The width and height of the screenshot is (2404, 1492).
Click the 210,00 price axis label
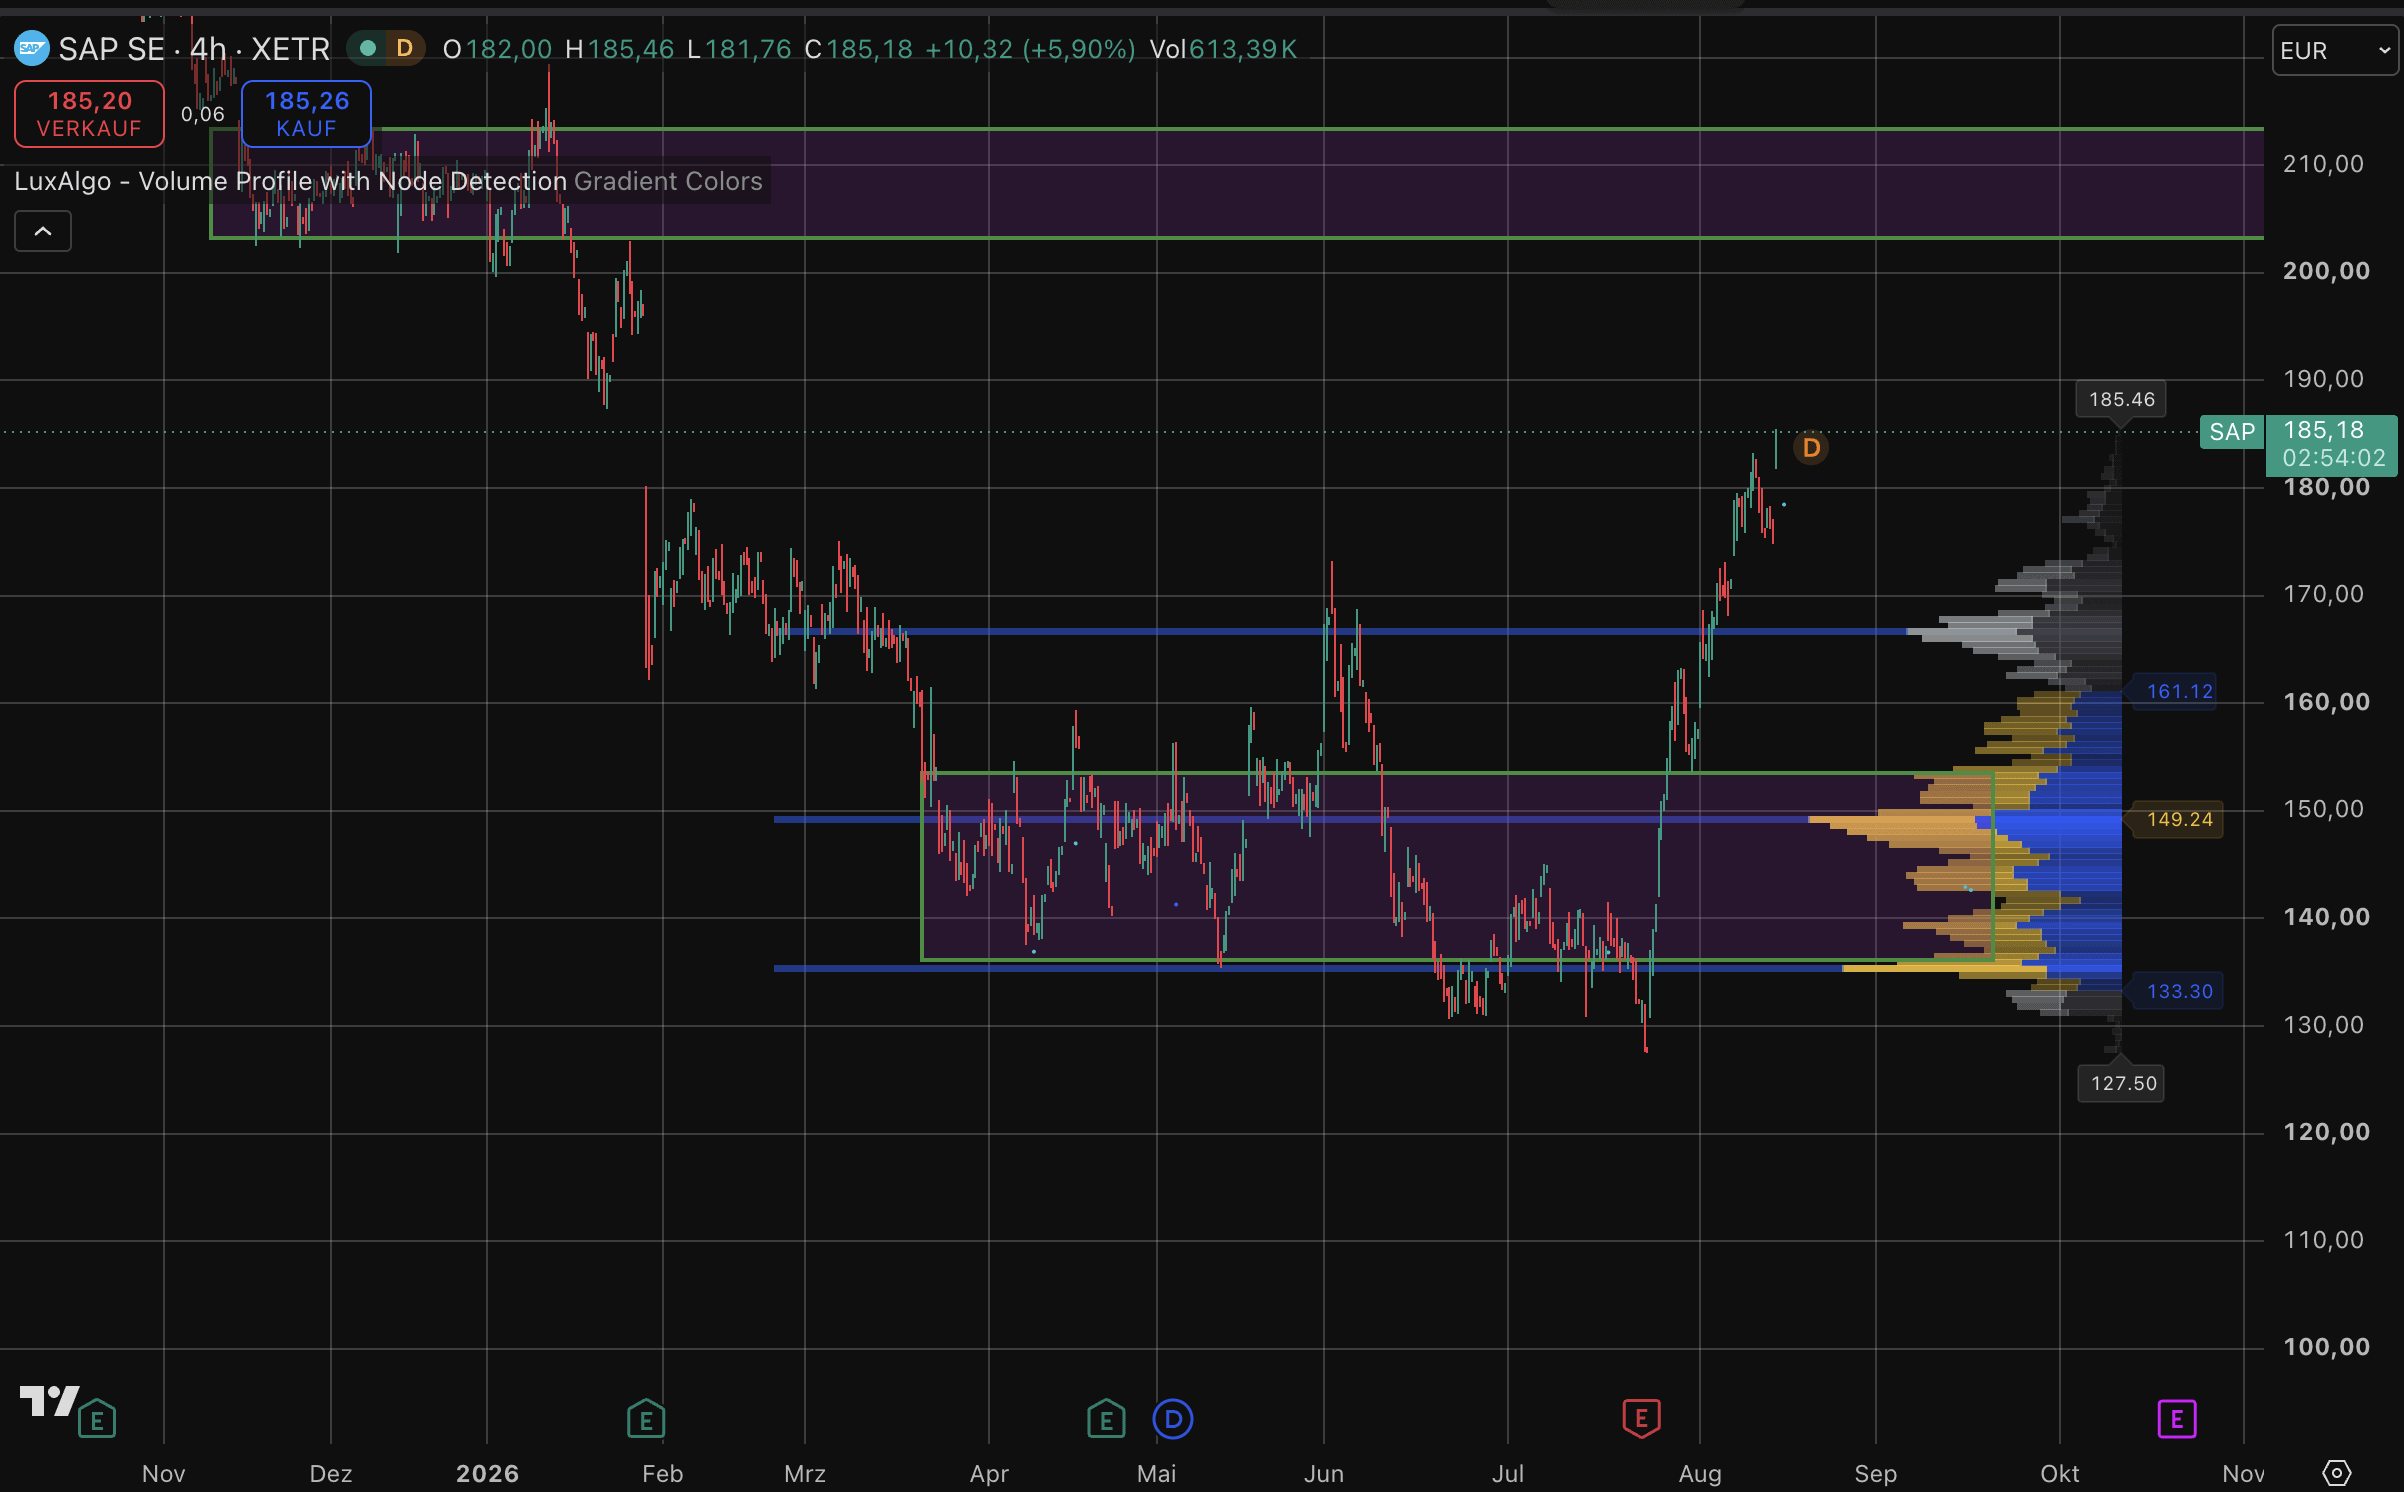pos(2324,164)
